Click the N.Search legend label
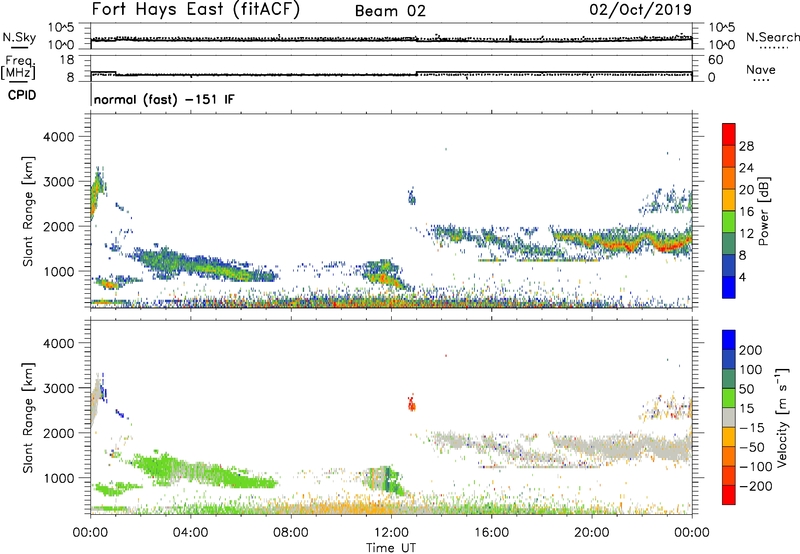Image resolution: width=800 pixels, height=554 pixels. coord(772,37)
